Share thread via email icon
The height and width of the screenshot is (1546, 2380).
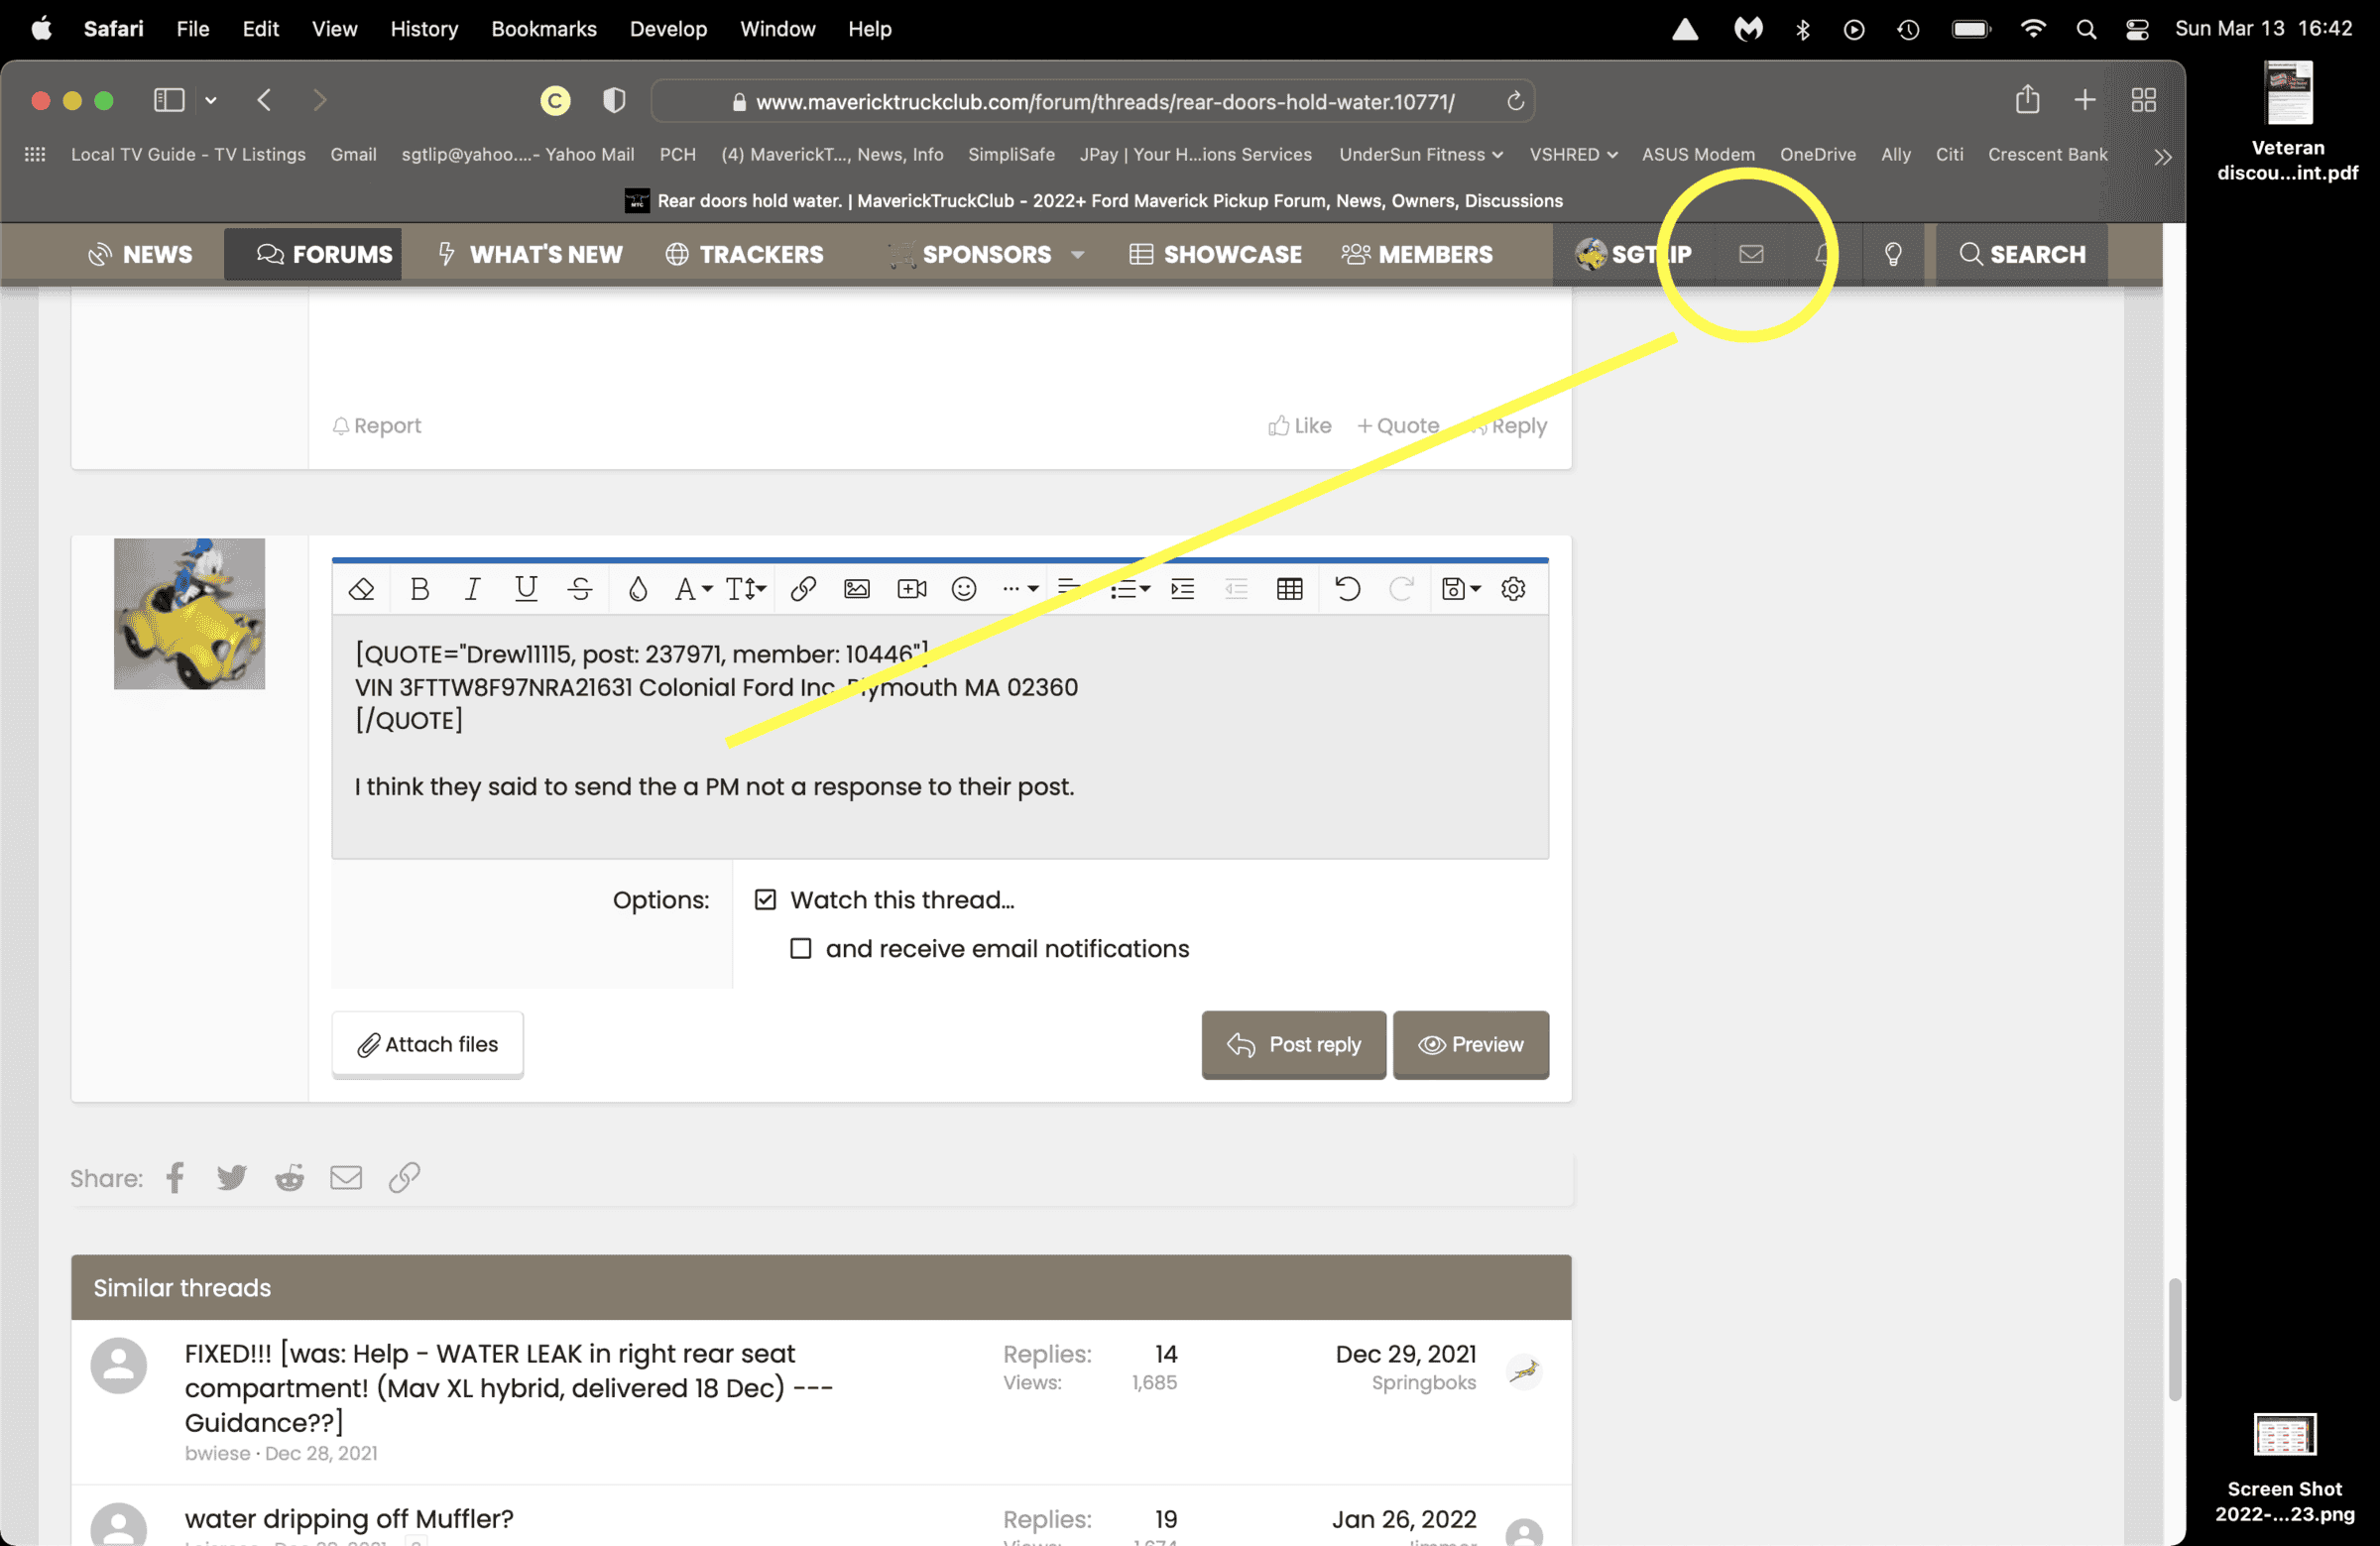coord(346,1178)
